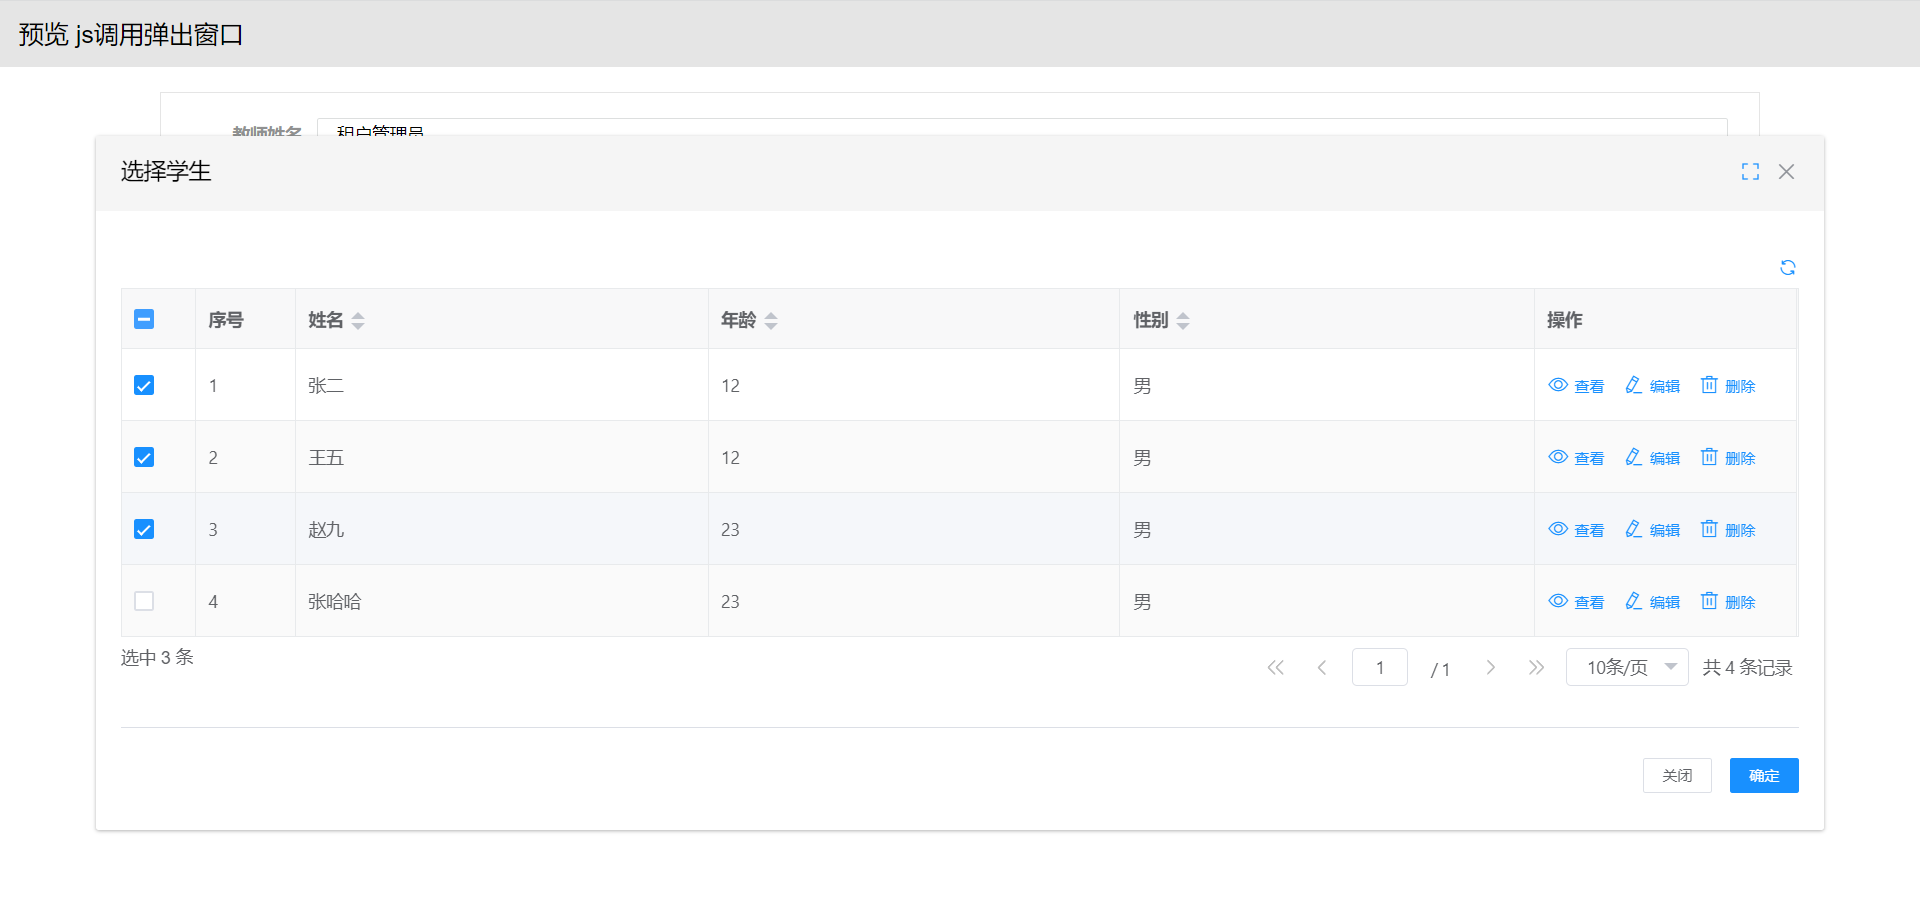The width and height of the screenshot is (1920, 902).
Task: Edit the 王五 student record
Action: point(1652,458)
